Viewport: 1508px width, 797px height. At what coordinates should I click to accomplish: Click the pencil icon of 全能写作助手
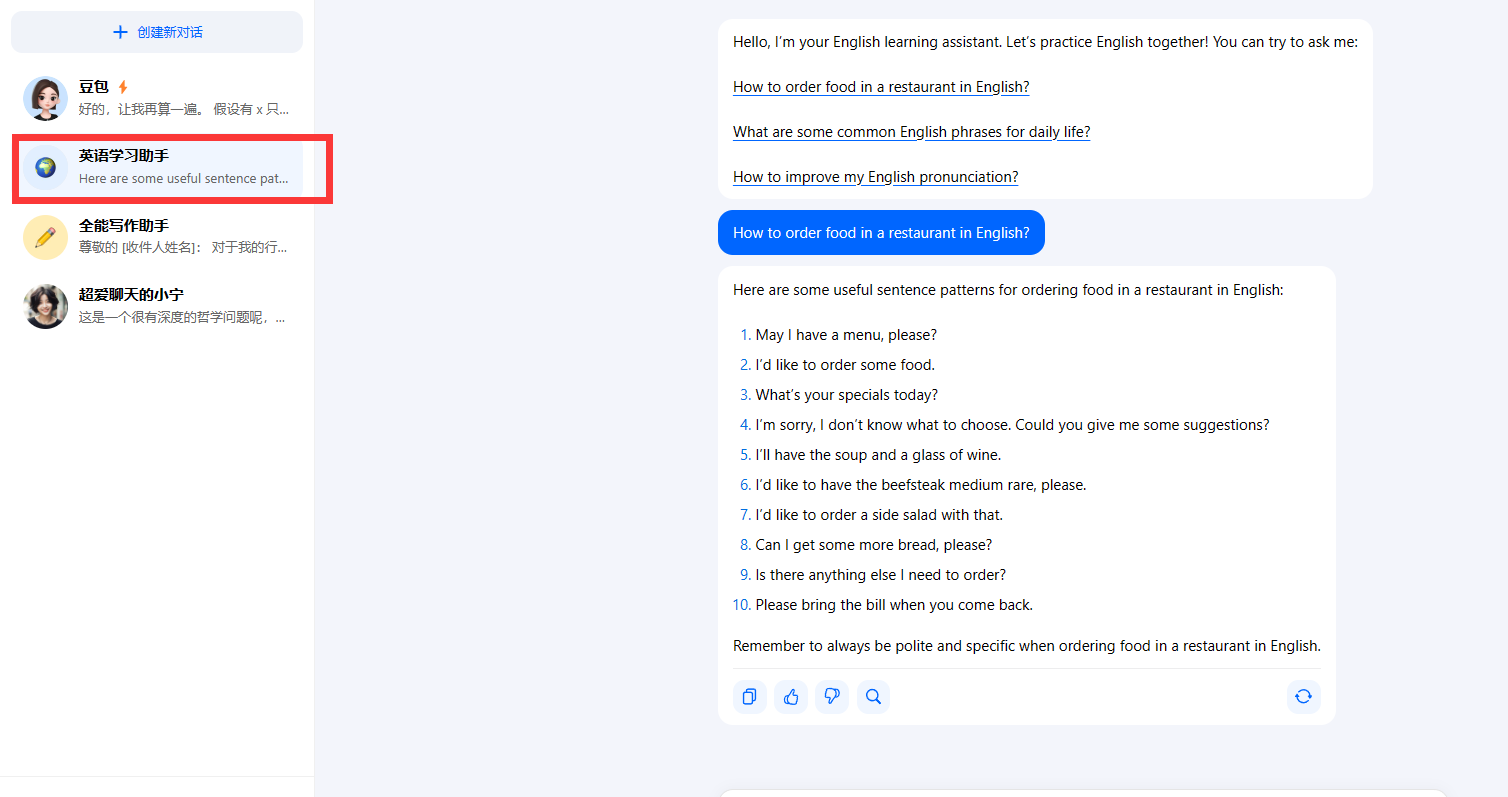pos(45,237)
